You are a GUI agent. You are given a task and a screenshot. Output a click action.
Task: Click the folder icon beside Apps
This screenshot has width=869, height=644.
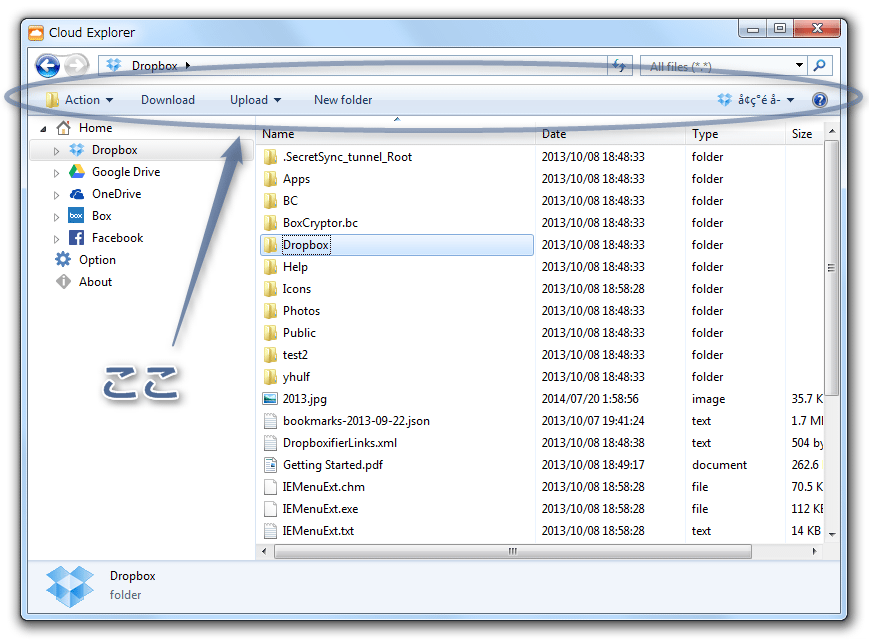270,178
